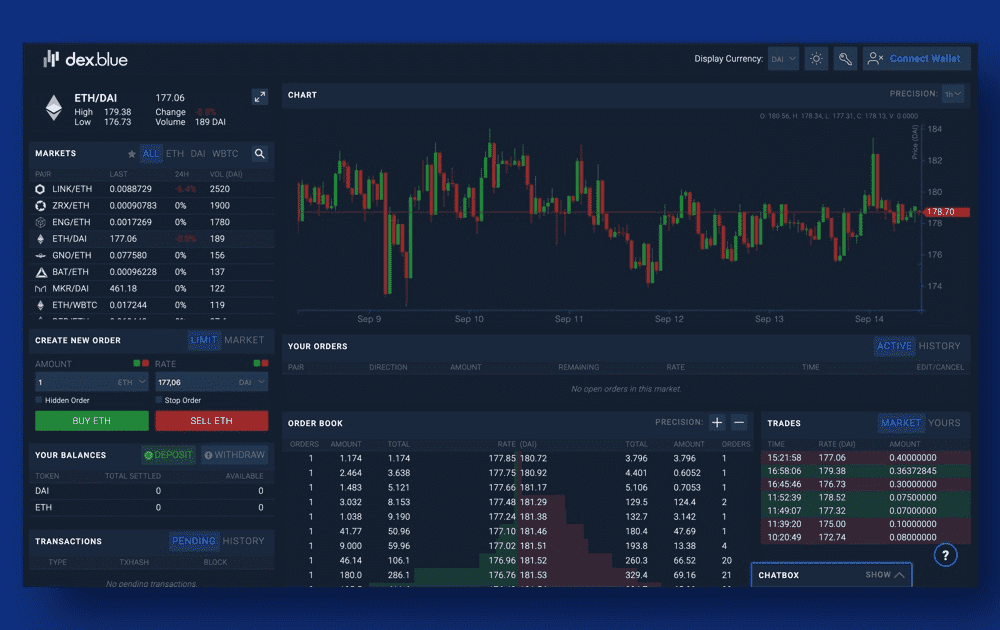The height and width of the screenshot is (630, 1000).
Task: Click the theme brightness icon in the header
Action: pos(816,58)
